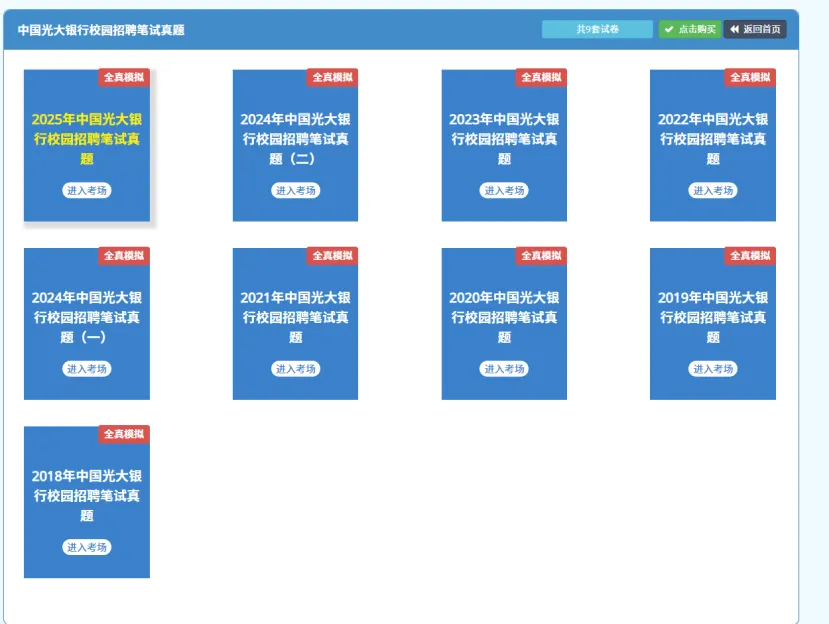Click 进入考场 under the 2019年 paper
Screen dimensions: 829x624
[x=713, y=369]
